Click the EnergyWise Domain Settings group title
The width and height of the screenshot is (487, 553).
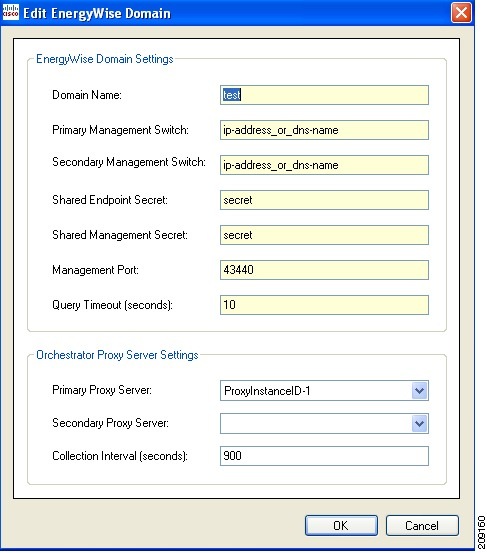click(105, 59)
